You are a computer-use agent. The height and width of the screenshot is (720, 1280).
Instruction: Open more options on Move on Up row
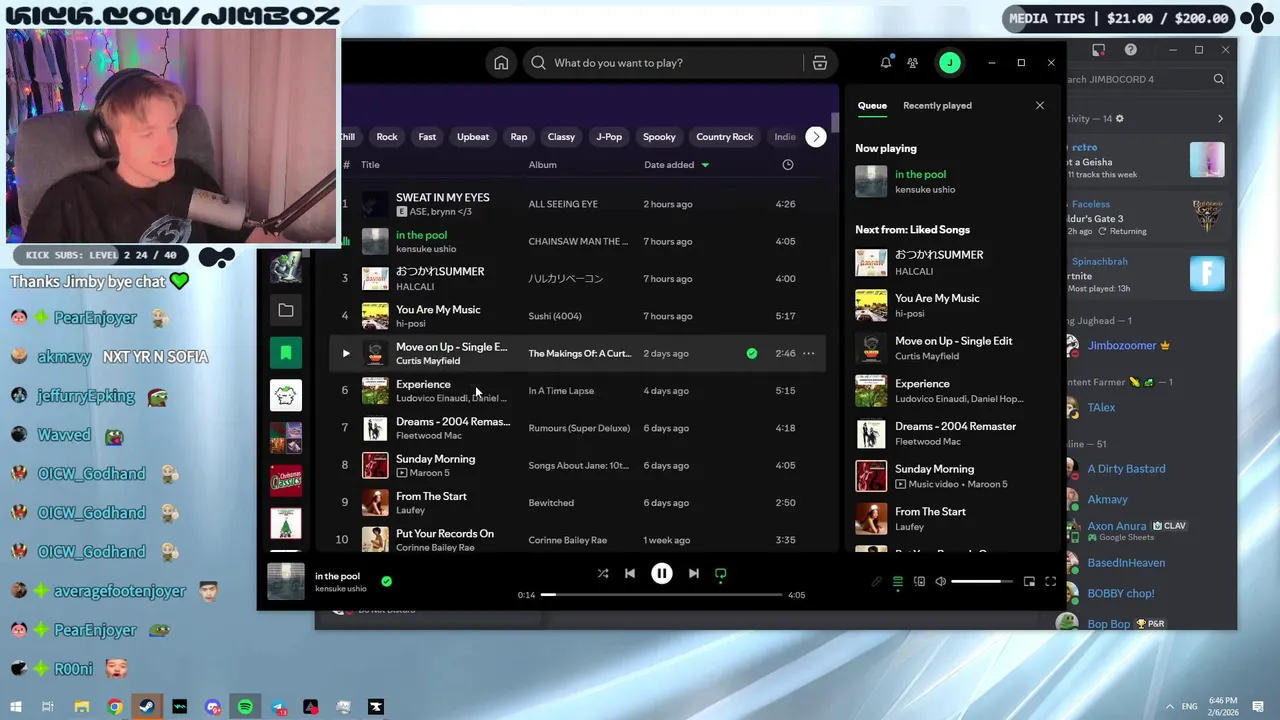pos(808,353)
